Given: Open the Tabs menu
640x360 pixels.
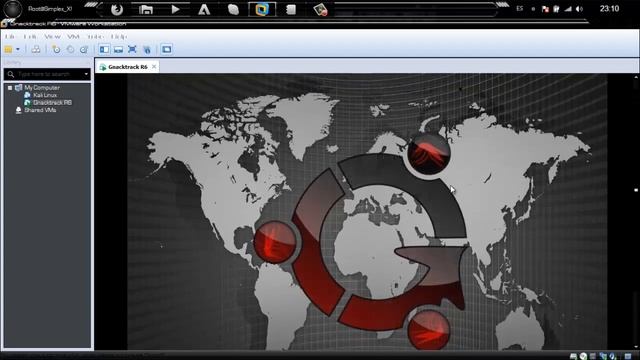Looking at the screenshot, I should [95, 37].
